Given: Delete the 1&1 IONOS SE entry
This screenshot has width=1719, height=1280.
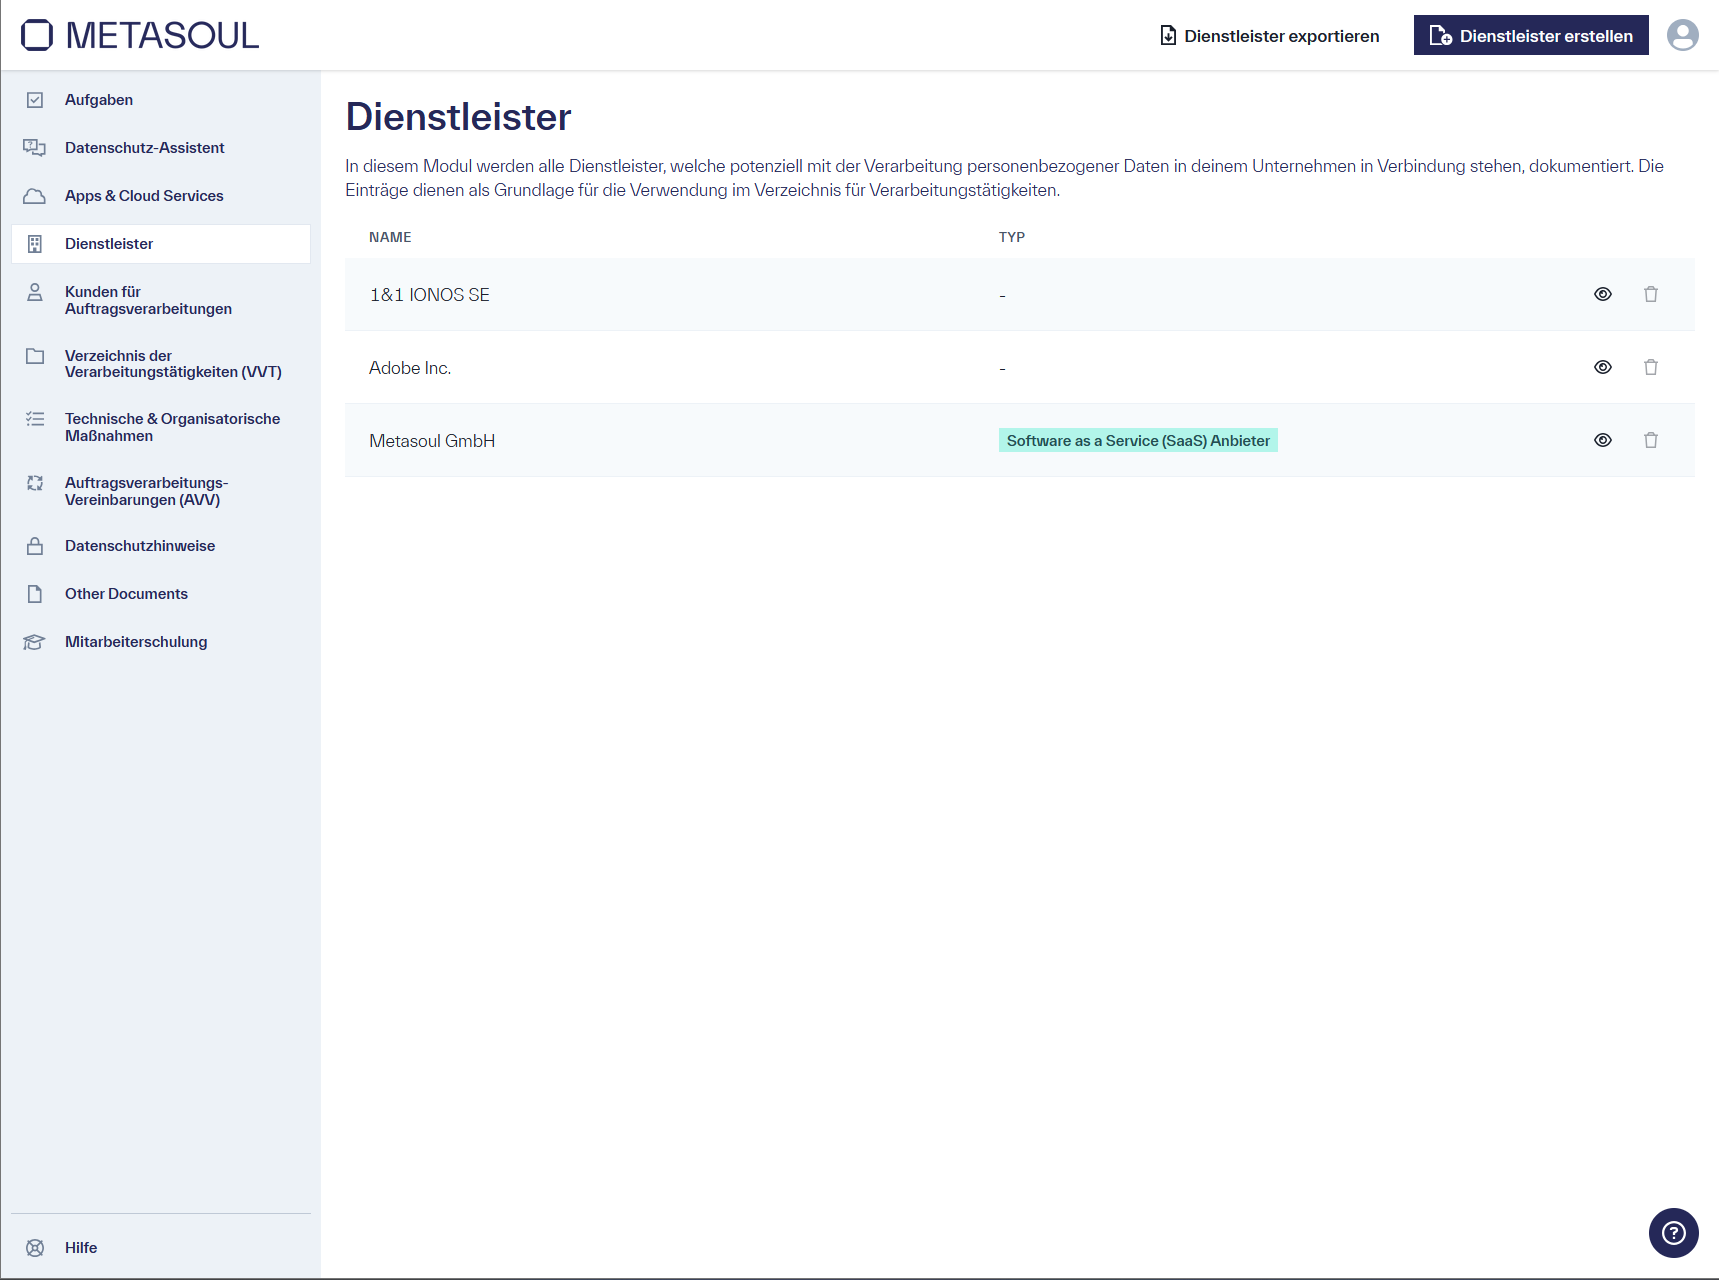Looking at the screenshot, I should pos(1650,294).
